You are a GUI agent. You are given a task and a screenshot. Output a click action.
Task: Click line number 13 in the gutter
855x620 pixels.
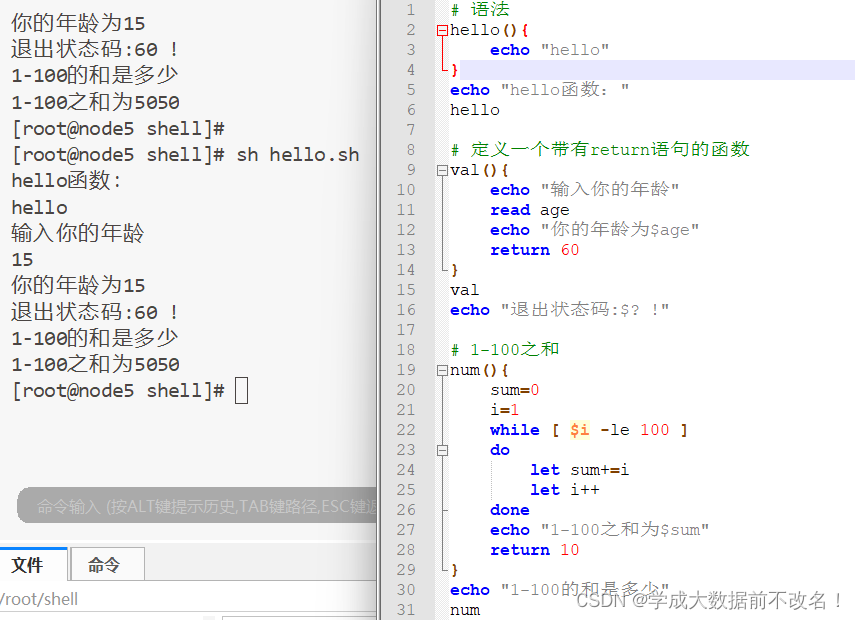pos(406,250)
